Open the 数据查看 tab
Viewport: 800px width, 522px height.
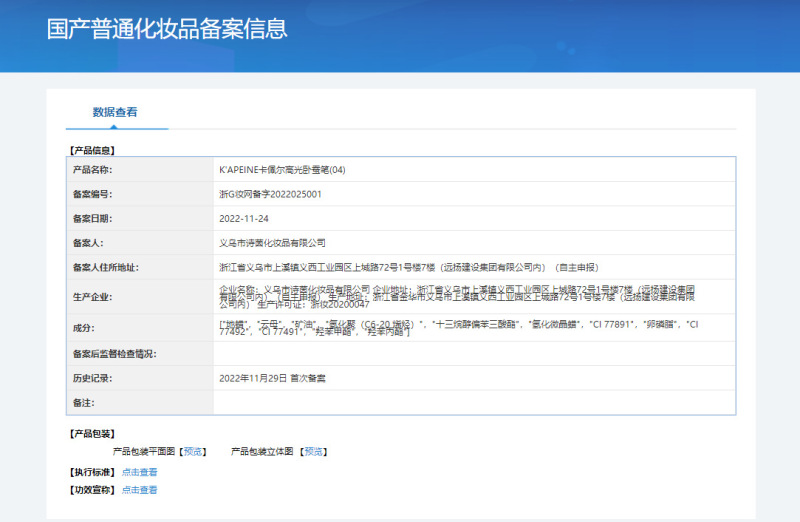coord(115,112)
